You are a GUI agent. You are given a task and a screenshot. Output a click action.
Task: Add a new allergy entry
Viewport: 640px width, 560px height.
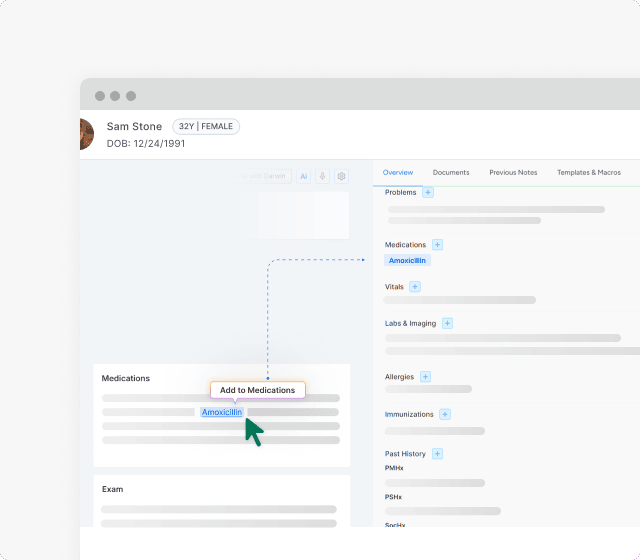coord(425,377)
